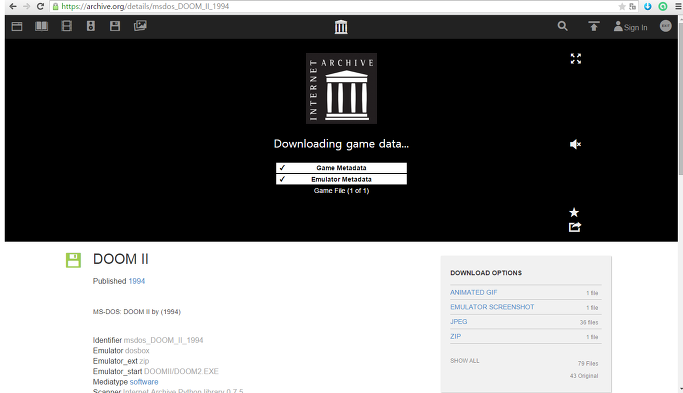Click the upload arrow icon
This screenshot has height=393, width=683.
pyautogui.click(x=594, y=27)
